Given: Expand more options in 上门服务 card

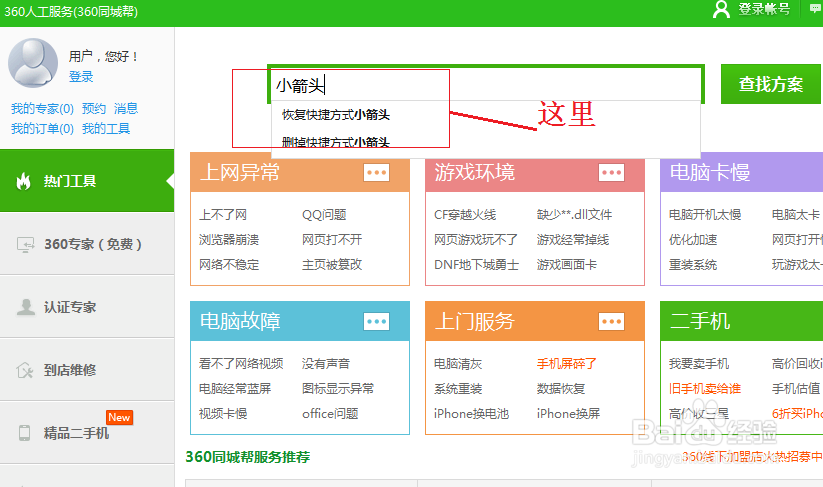Looking at the screenshot, I should click(611, 321).
